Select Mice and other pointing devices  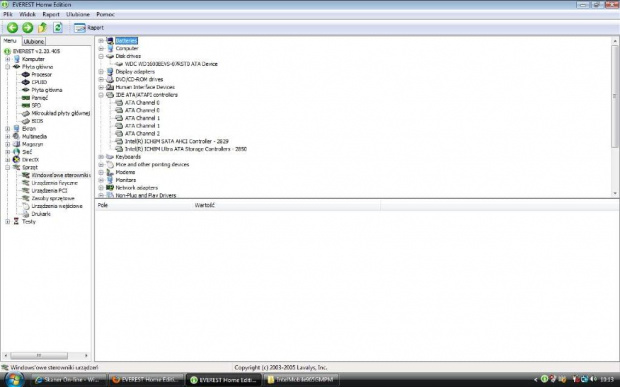pos(152,164)
